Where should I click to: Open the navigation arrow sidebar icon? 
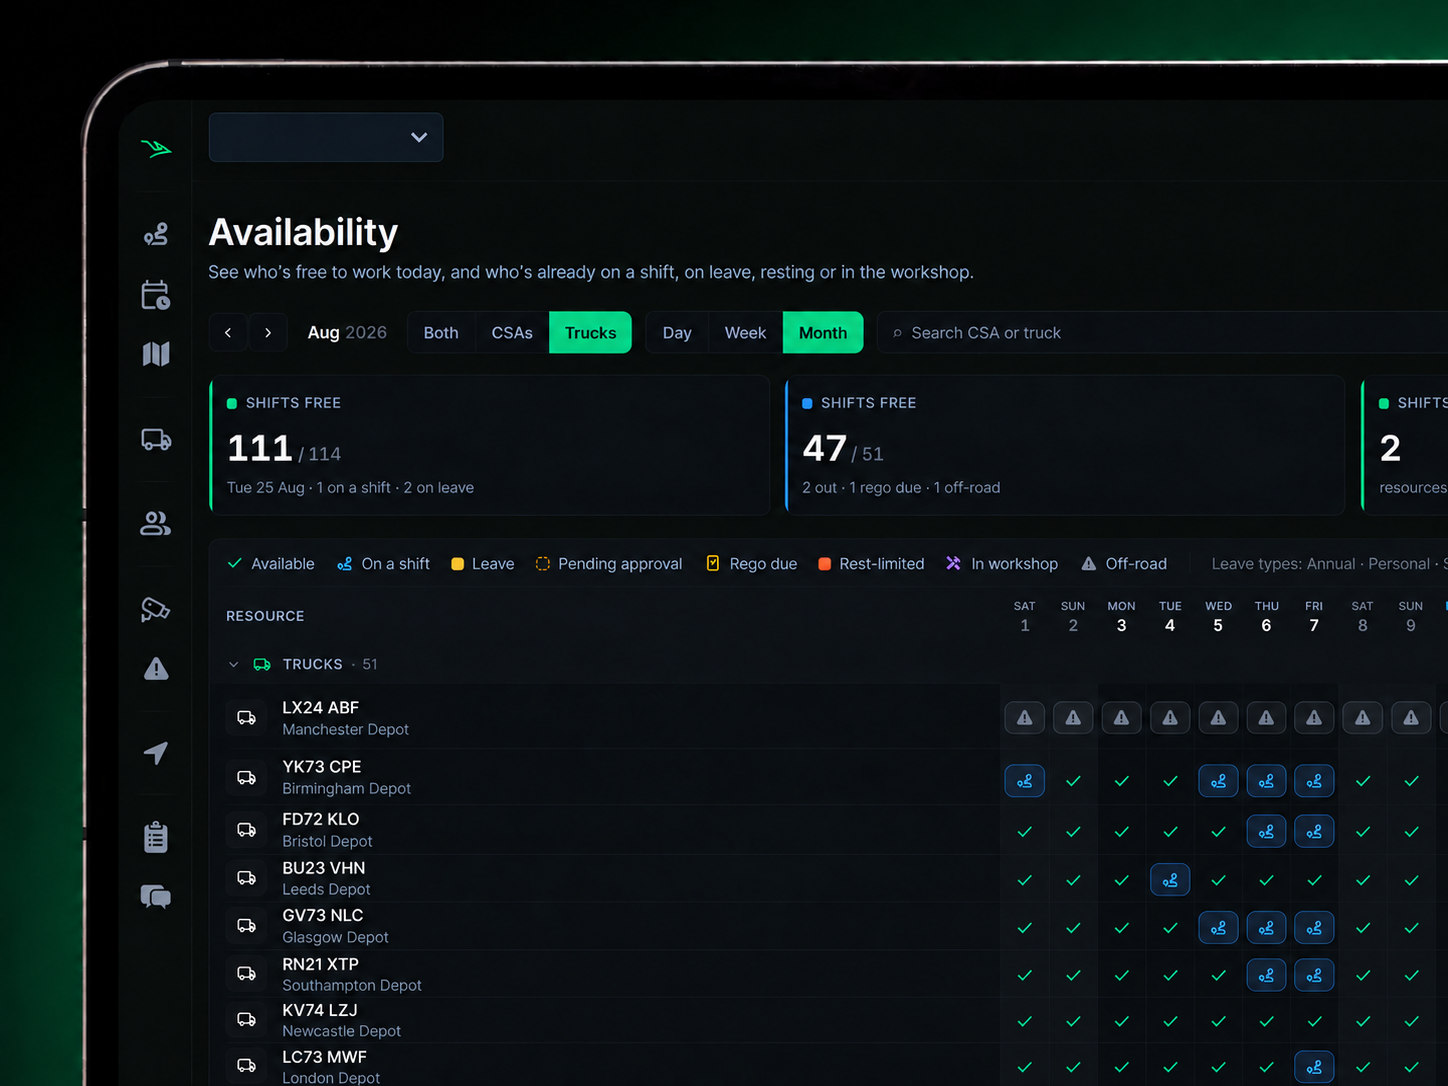(156, 753)
